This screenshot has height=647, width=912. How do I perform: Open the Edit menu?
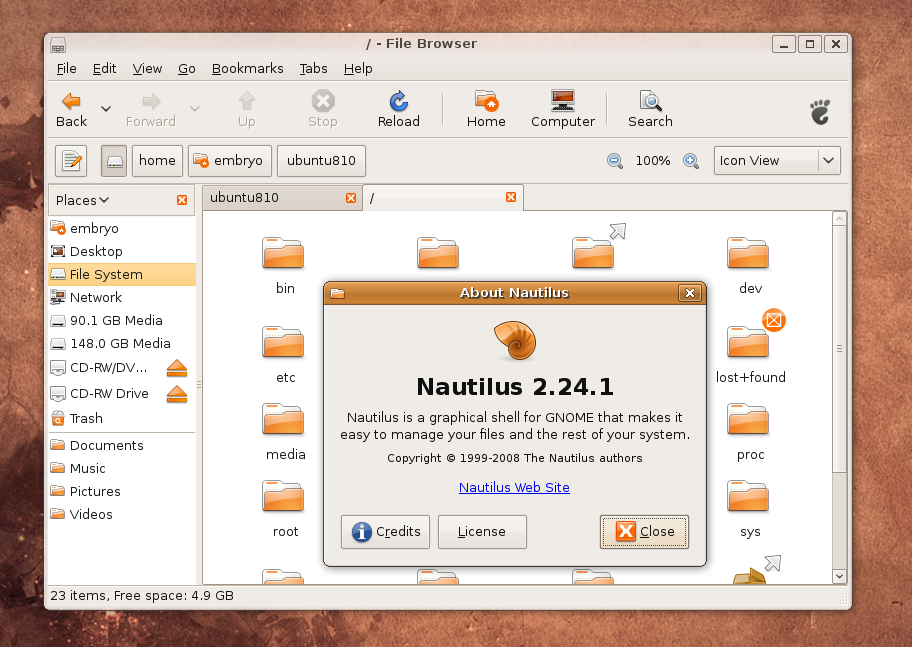coord(104,69)
